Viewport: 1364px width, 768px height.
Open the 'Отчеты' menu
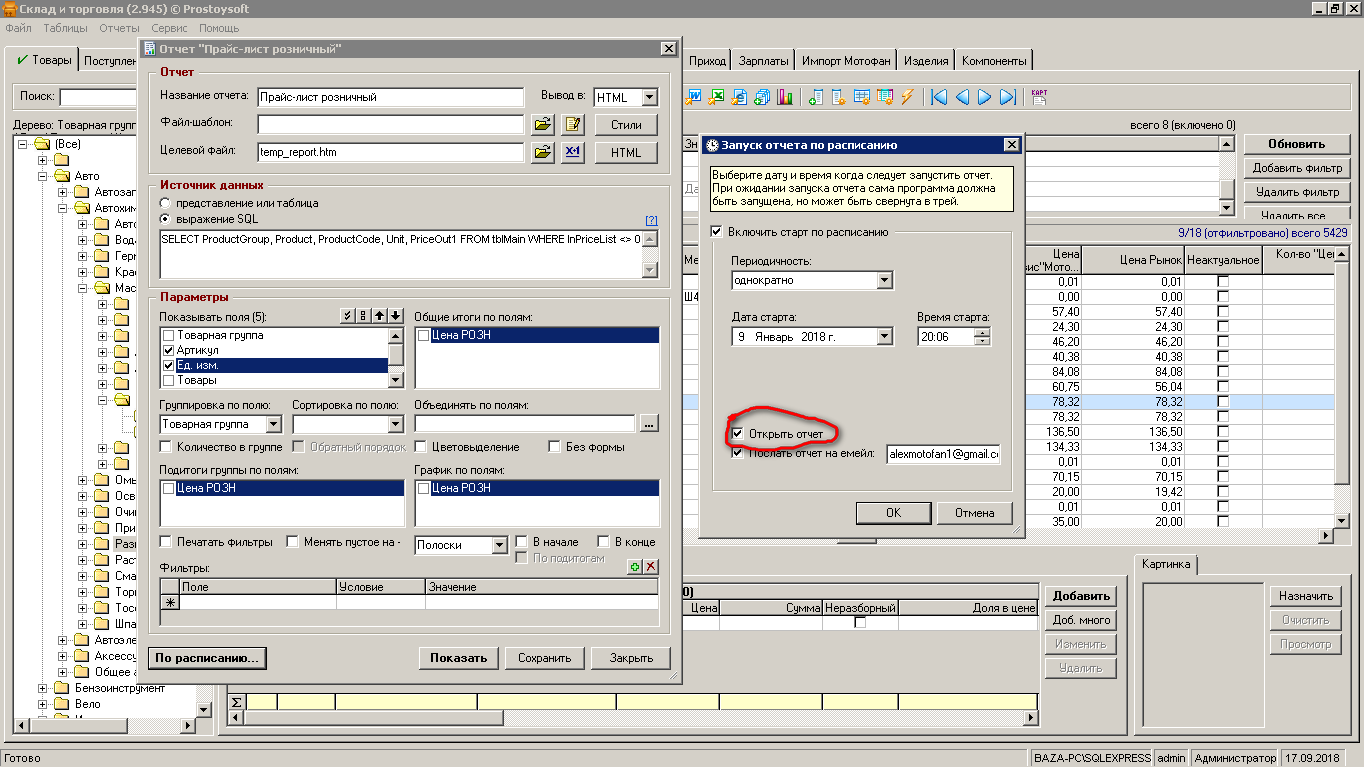click(119, 29)
